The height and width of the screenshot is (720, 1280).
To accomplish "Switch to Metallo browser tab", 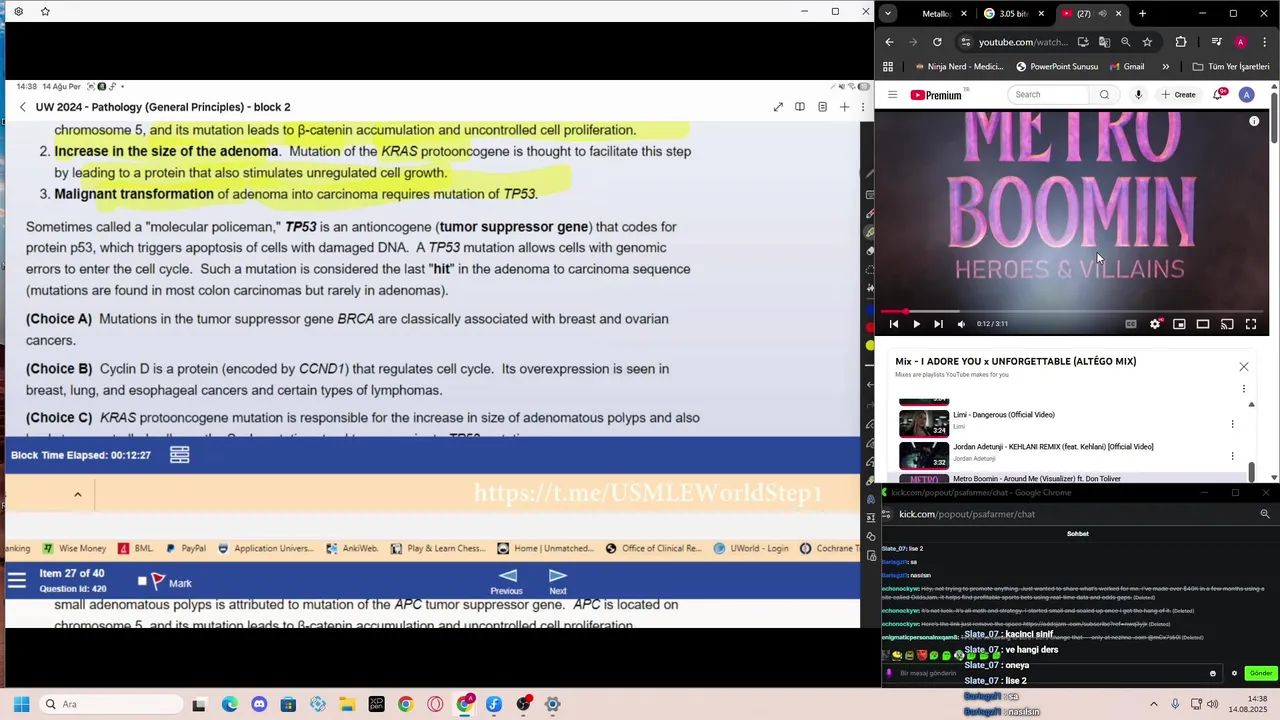I will click(936, 14).
